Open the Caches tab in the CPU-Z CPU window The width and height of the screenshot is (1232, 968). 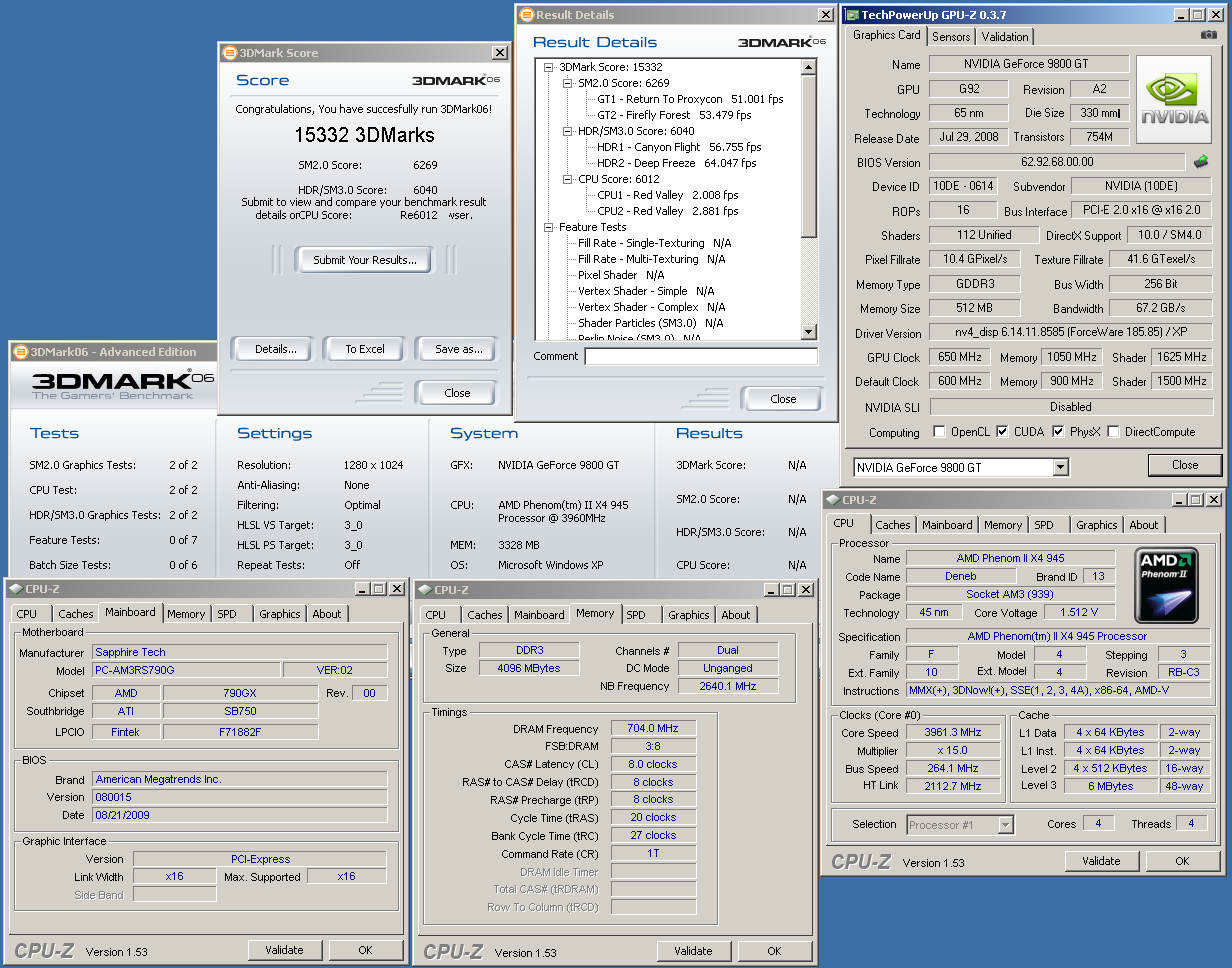click(893, 525)
